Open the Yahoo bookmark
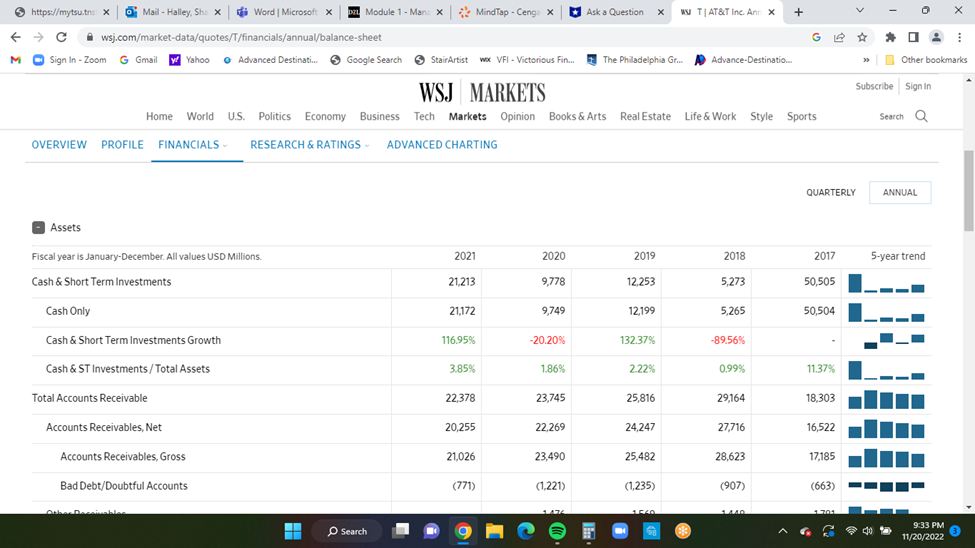The width and height of the screenshot is (975, 548). [x=190, y=60]
